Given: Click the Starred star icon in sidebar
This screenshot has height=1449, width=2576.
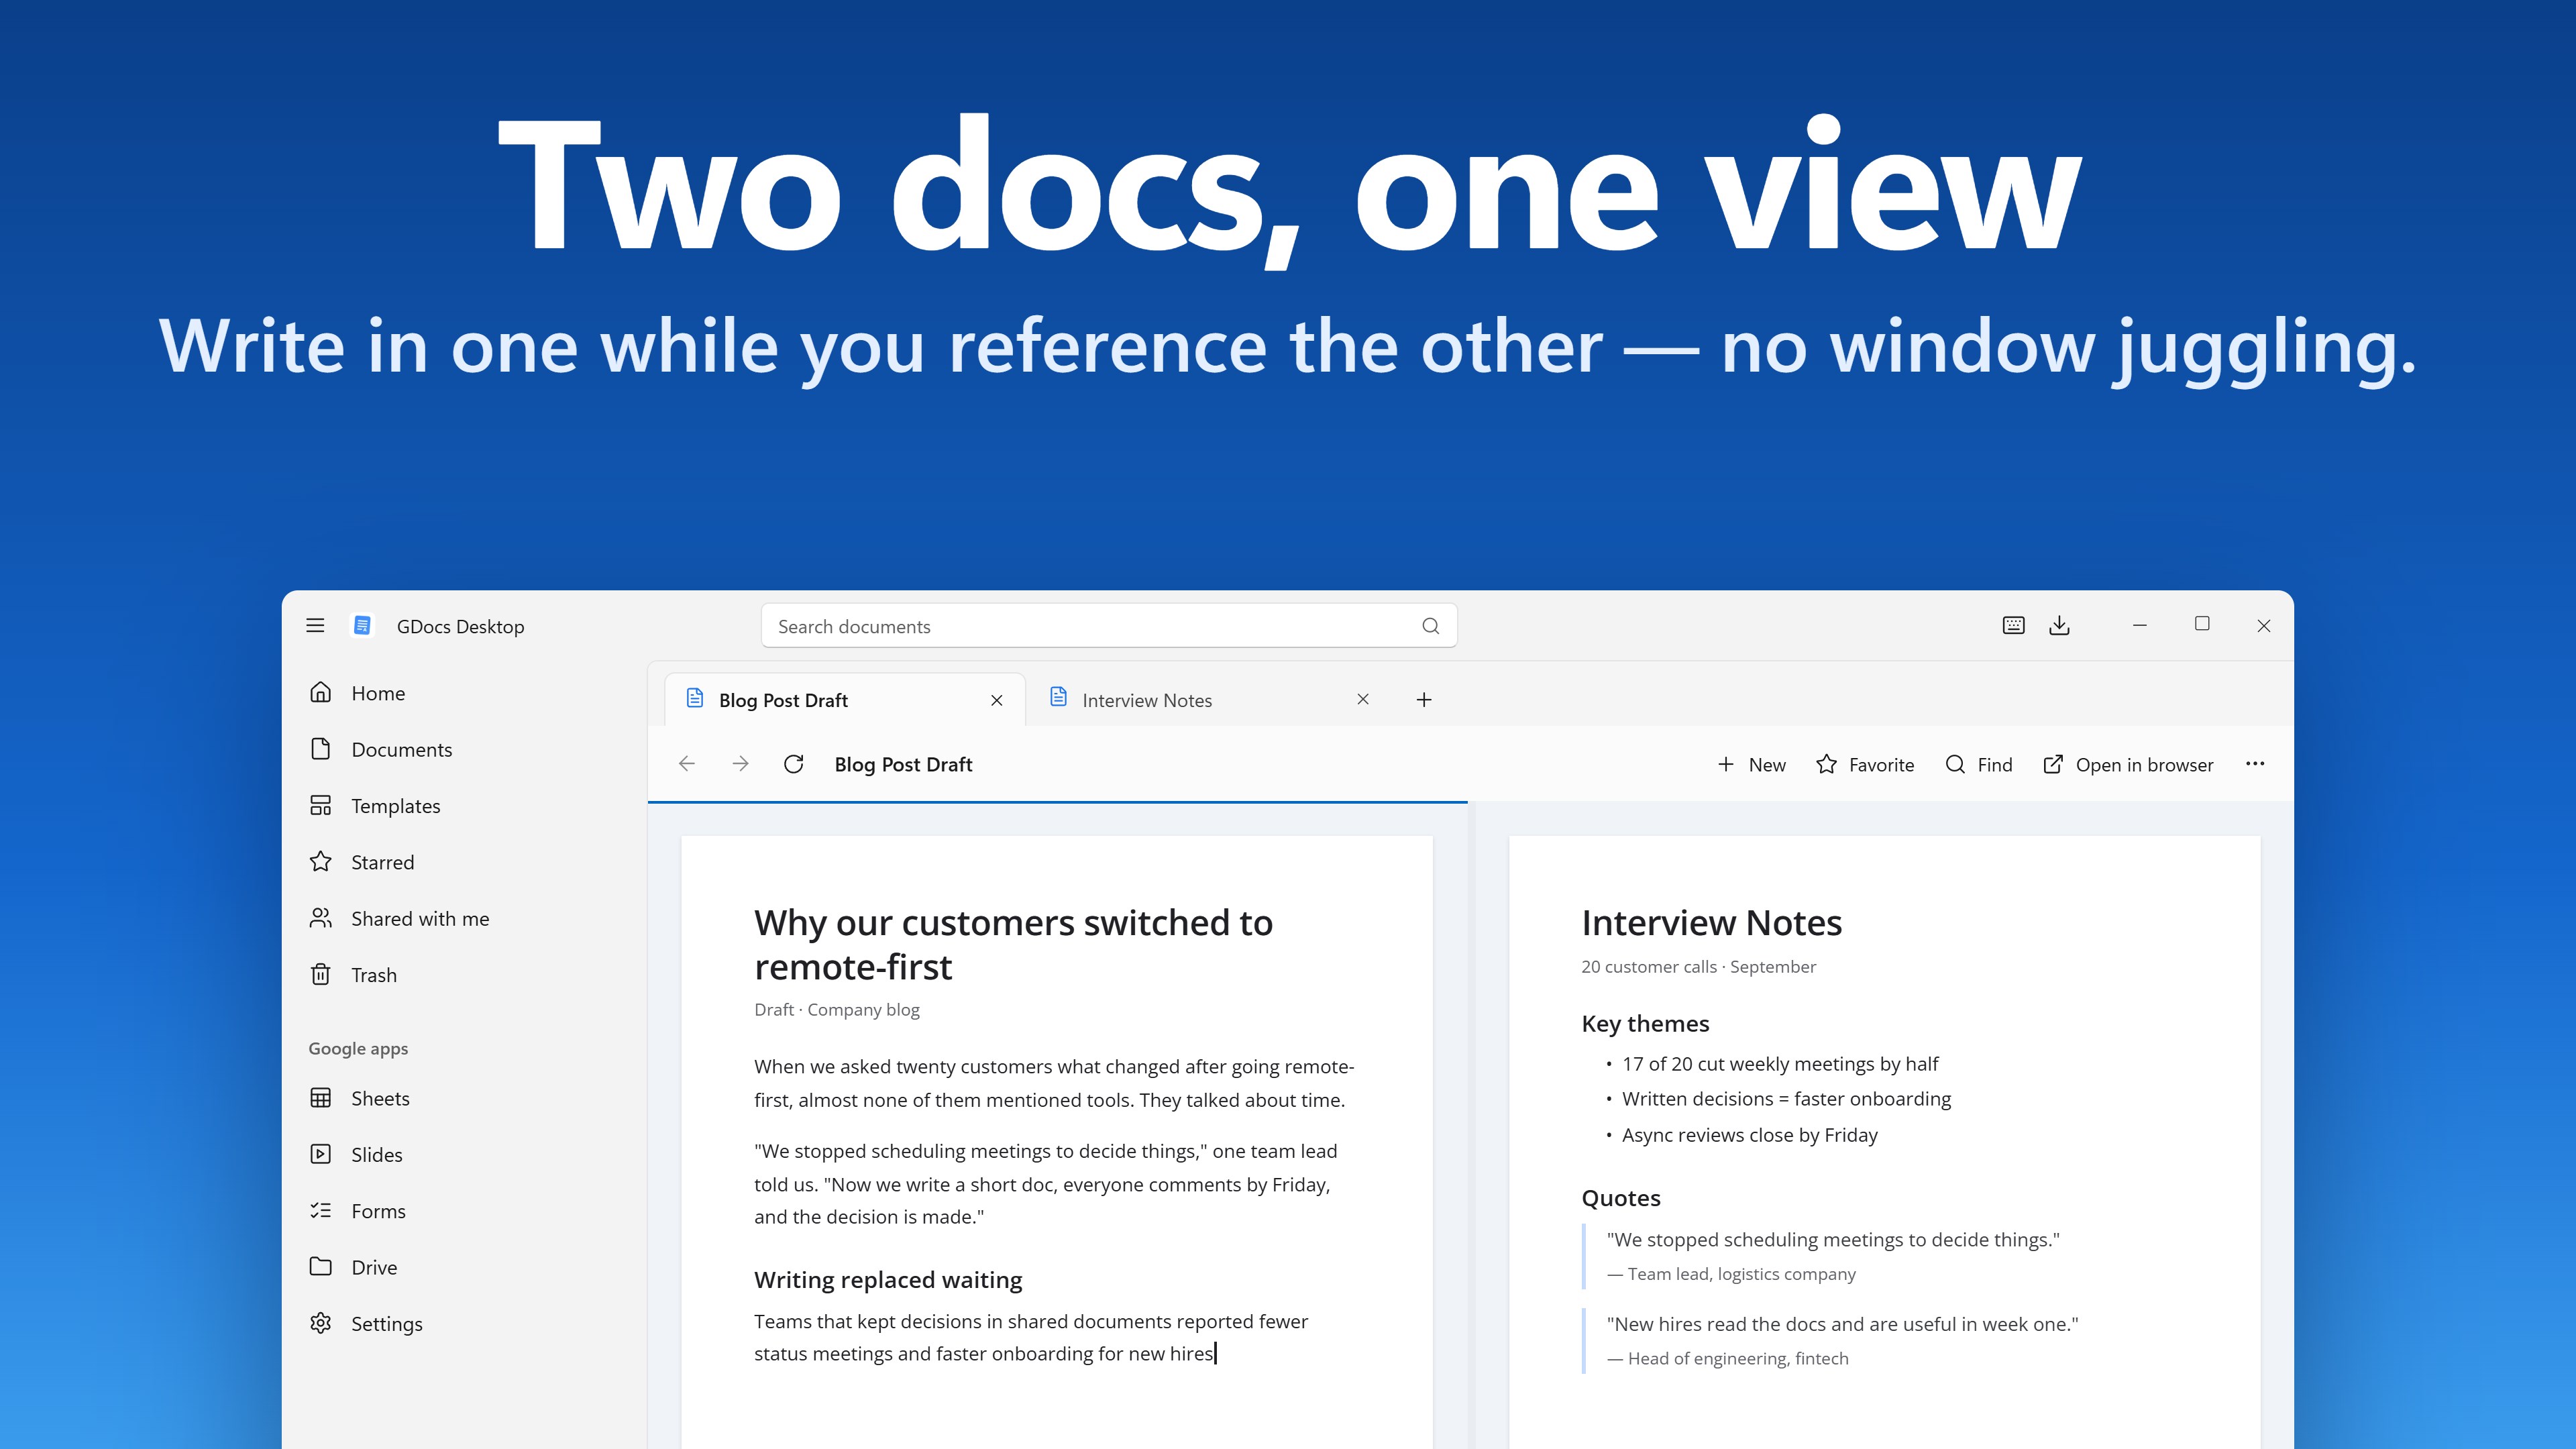Looking at the screenshot, I should 320,861.
